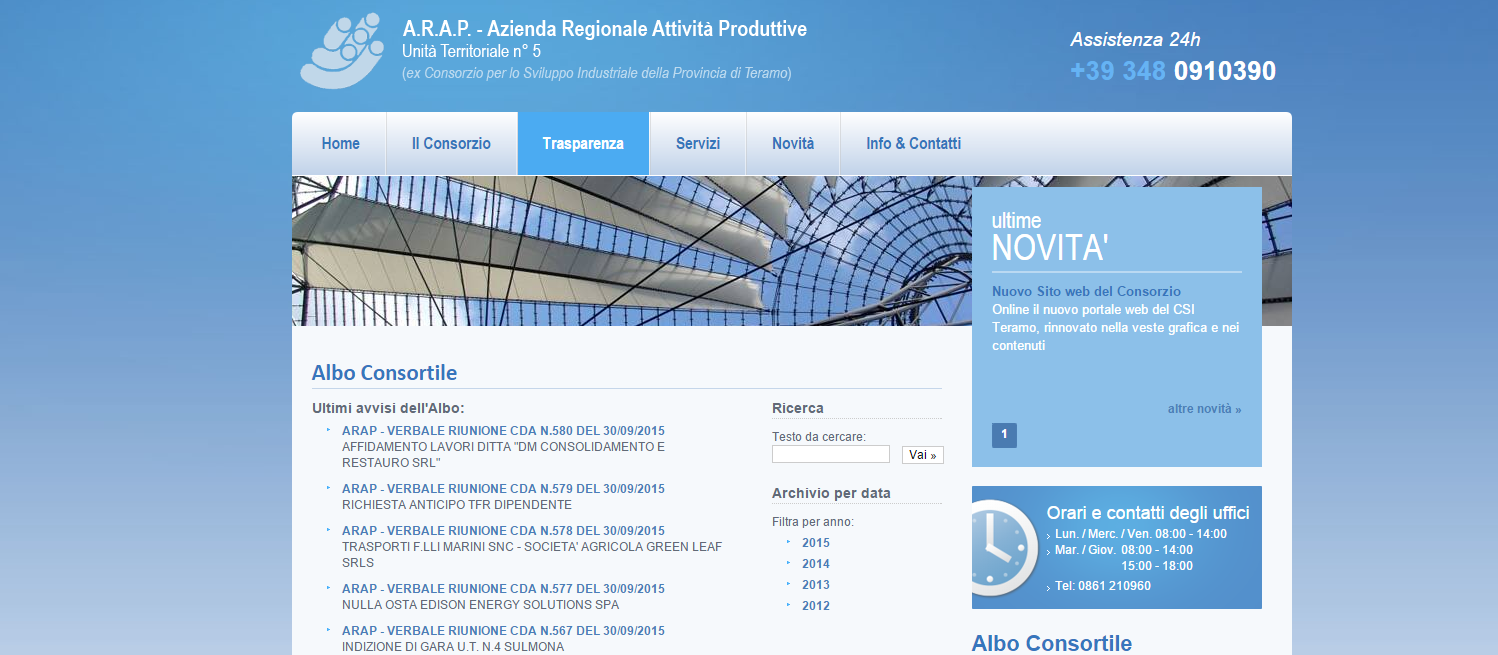Click the clock icon in office hours box
This screenshot has width=1498, height=655.
pyautogui.click(x=1002, y=548)
